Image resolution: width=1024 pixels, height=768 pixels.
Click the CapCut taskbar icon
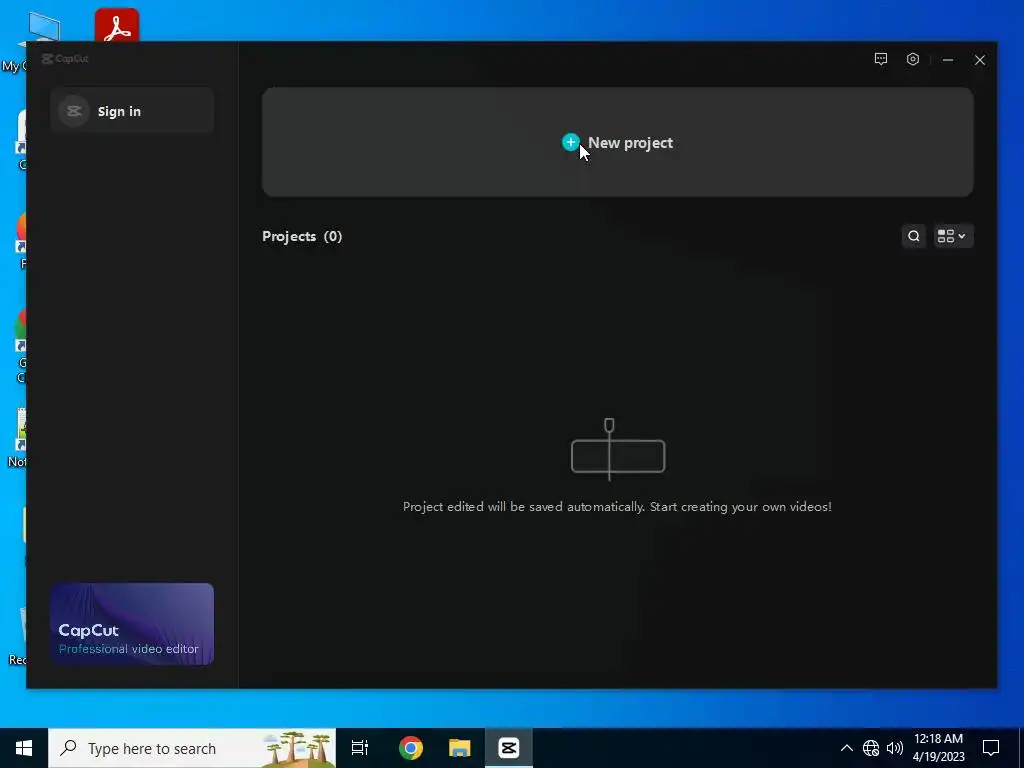click(x=509, y=748)
